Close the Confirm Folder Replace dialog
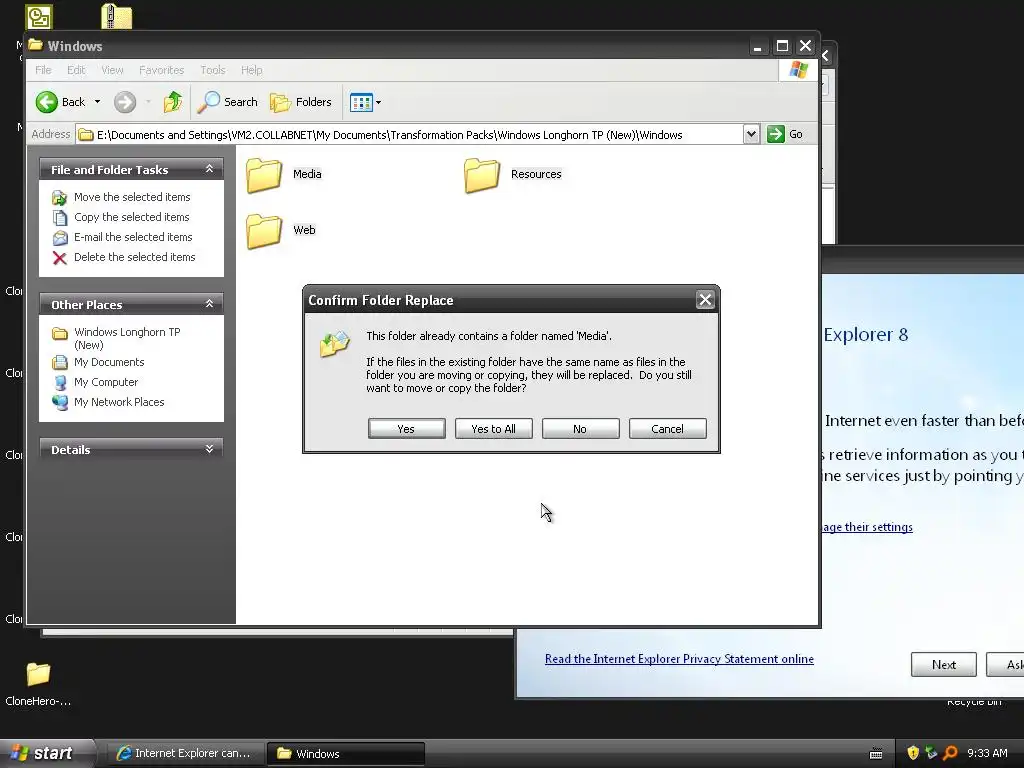The image size is (1024, 768). 705,300
